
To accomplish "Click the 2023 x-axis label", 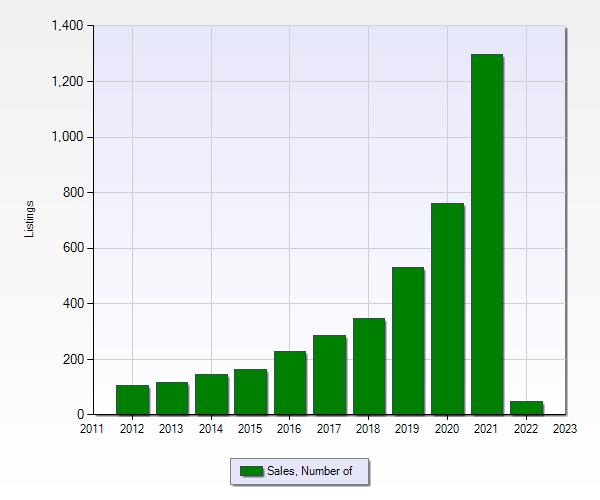I will tap(565, 429).
